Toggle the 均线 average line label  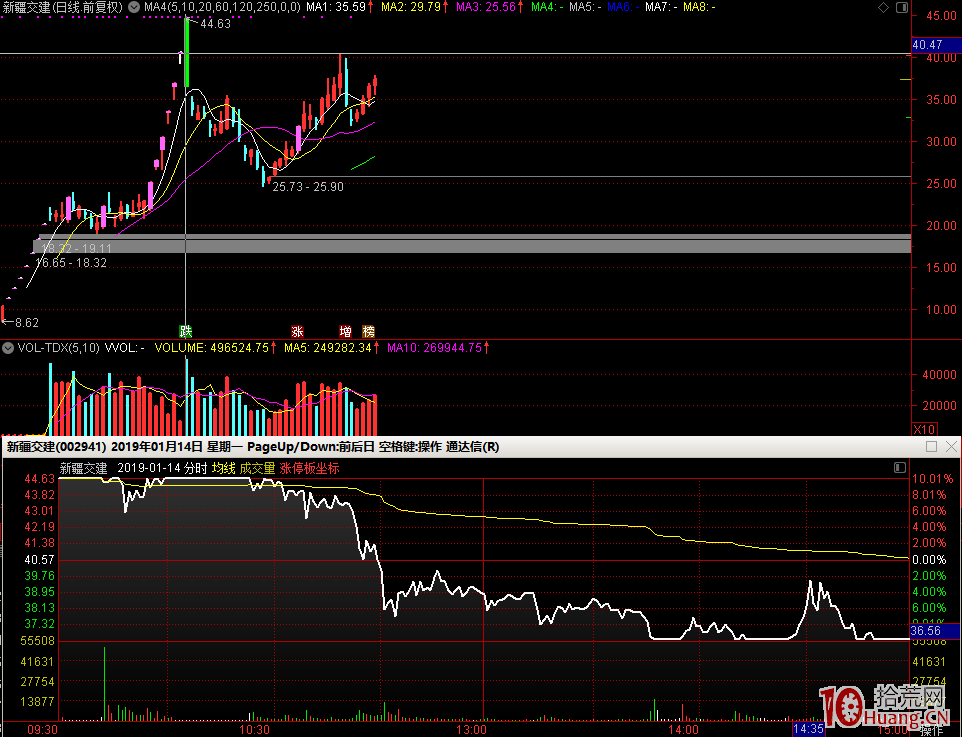click(x=223, y=468)
